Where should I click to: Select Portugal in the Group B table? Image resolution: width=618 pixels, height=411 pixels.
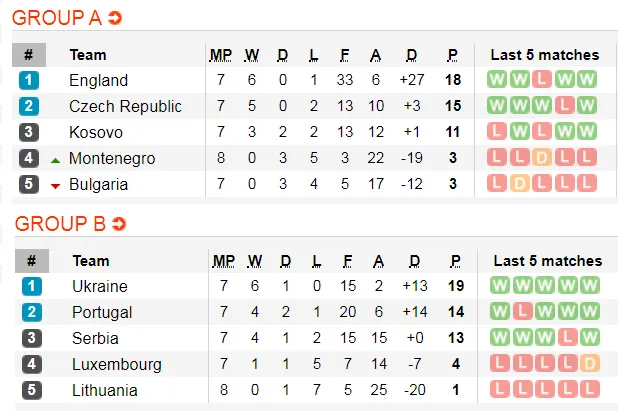[x=101, y=312]
